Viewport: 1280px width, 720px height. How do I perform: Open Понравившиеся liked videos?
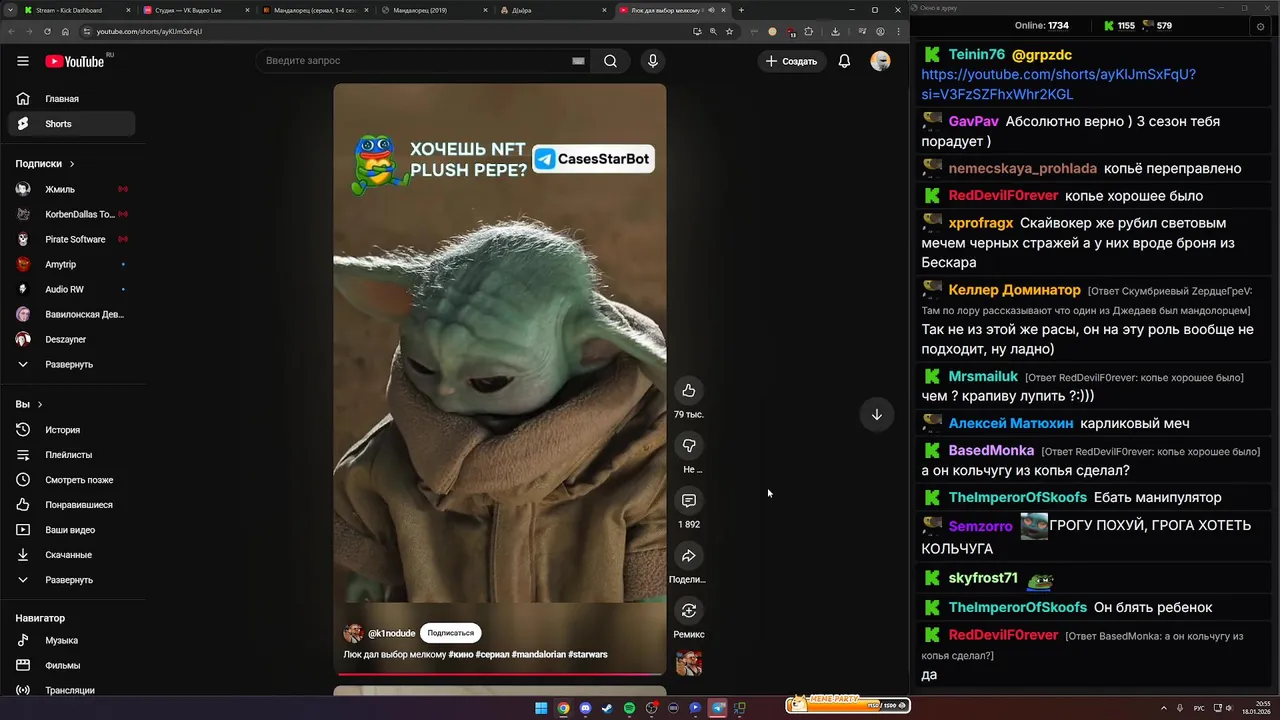click(x=70, y=505)
